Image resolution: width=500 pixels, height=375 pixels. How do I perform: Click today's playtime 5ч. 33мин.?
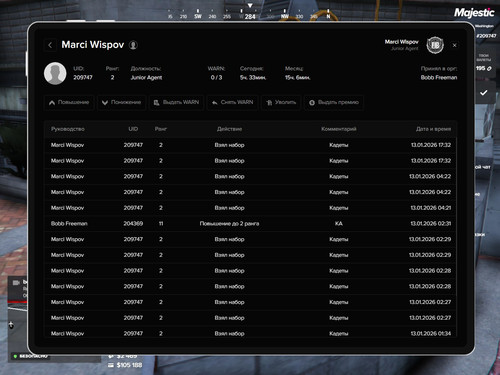tap(253, 78)
